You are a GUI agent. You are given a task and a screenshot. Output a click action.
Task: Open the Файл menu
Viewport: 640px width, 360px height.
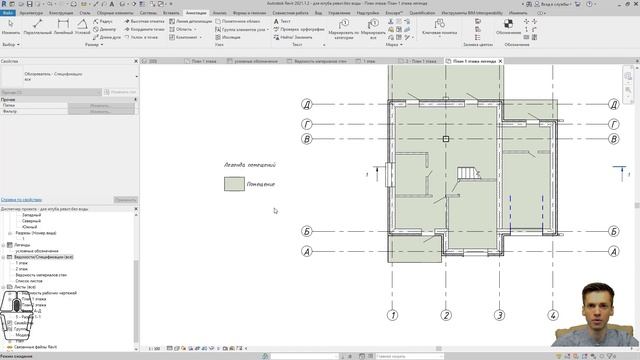coord(8,13)
